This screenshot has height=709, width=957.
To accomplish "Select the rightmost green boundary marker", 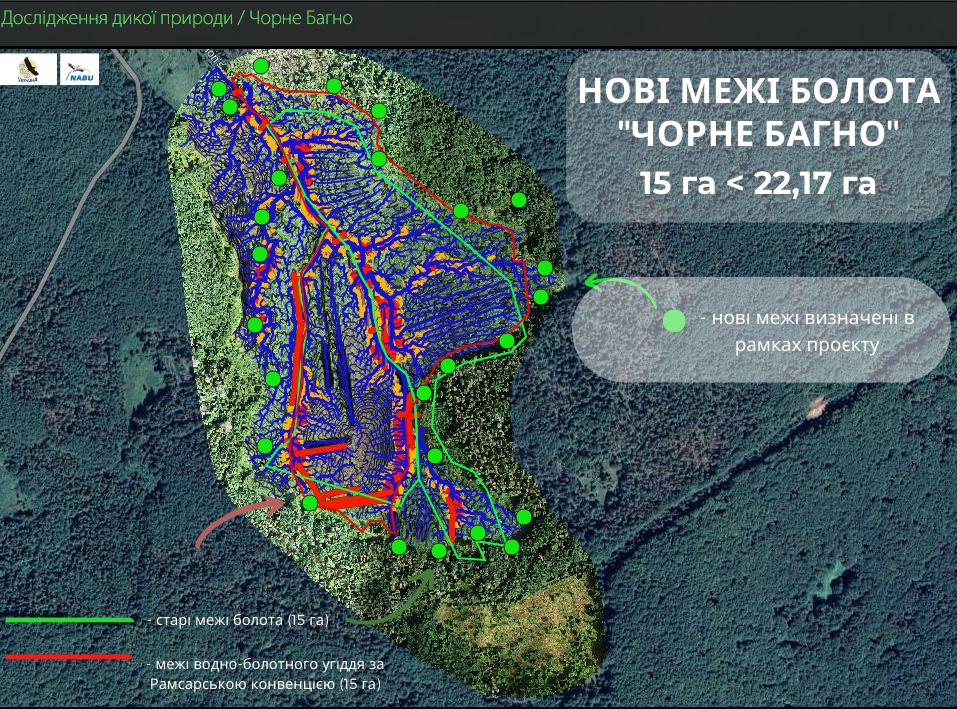I will pyautogui.click(x=545, y=268).
